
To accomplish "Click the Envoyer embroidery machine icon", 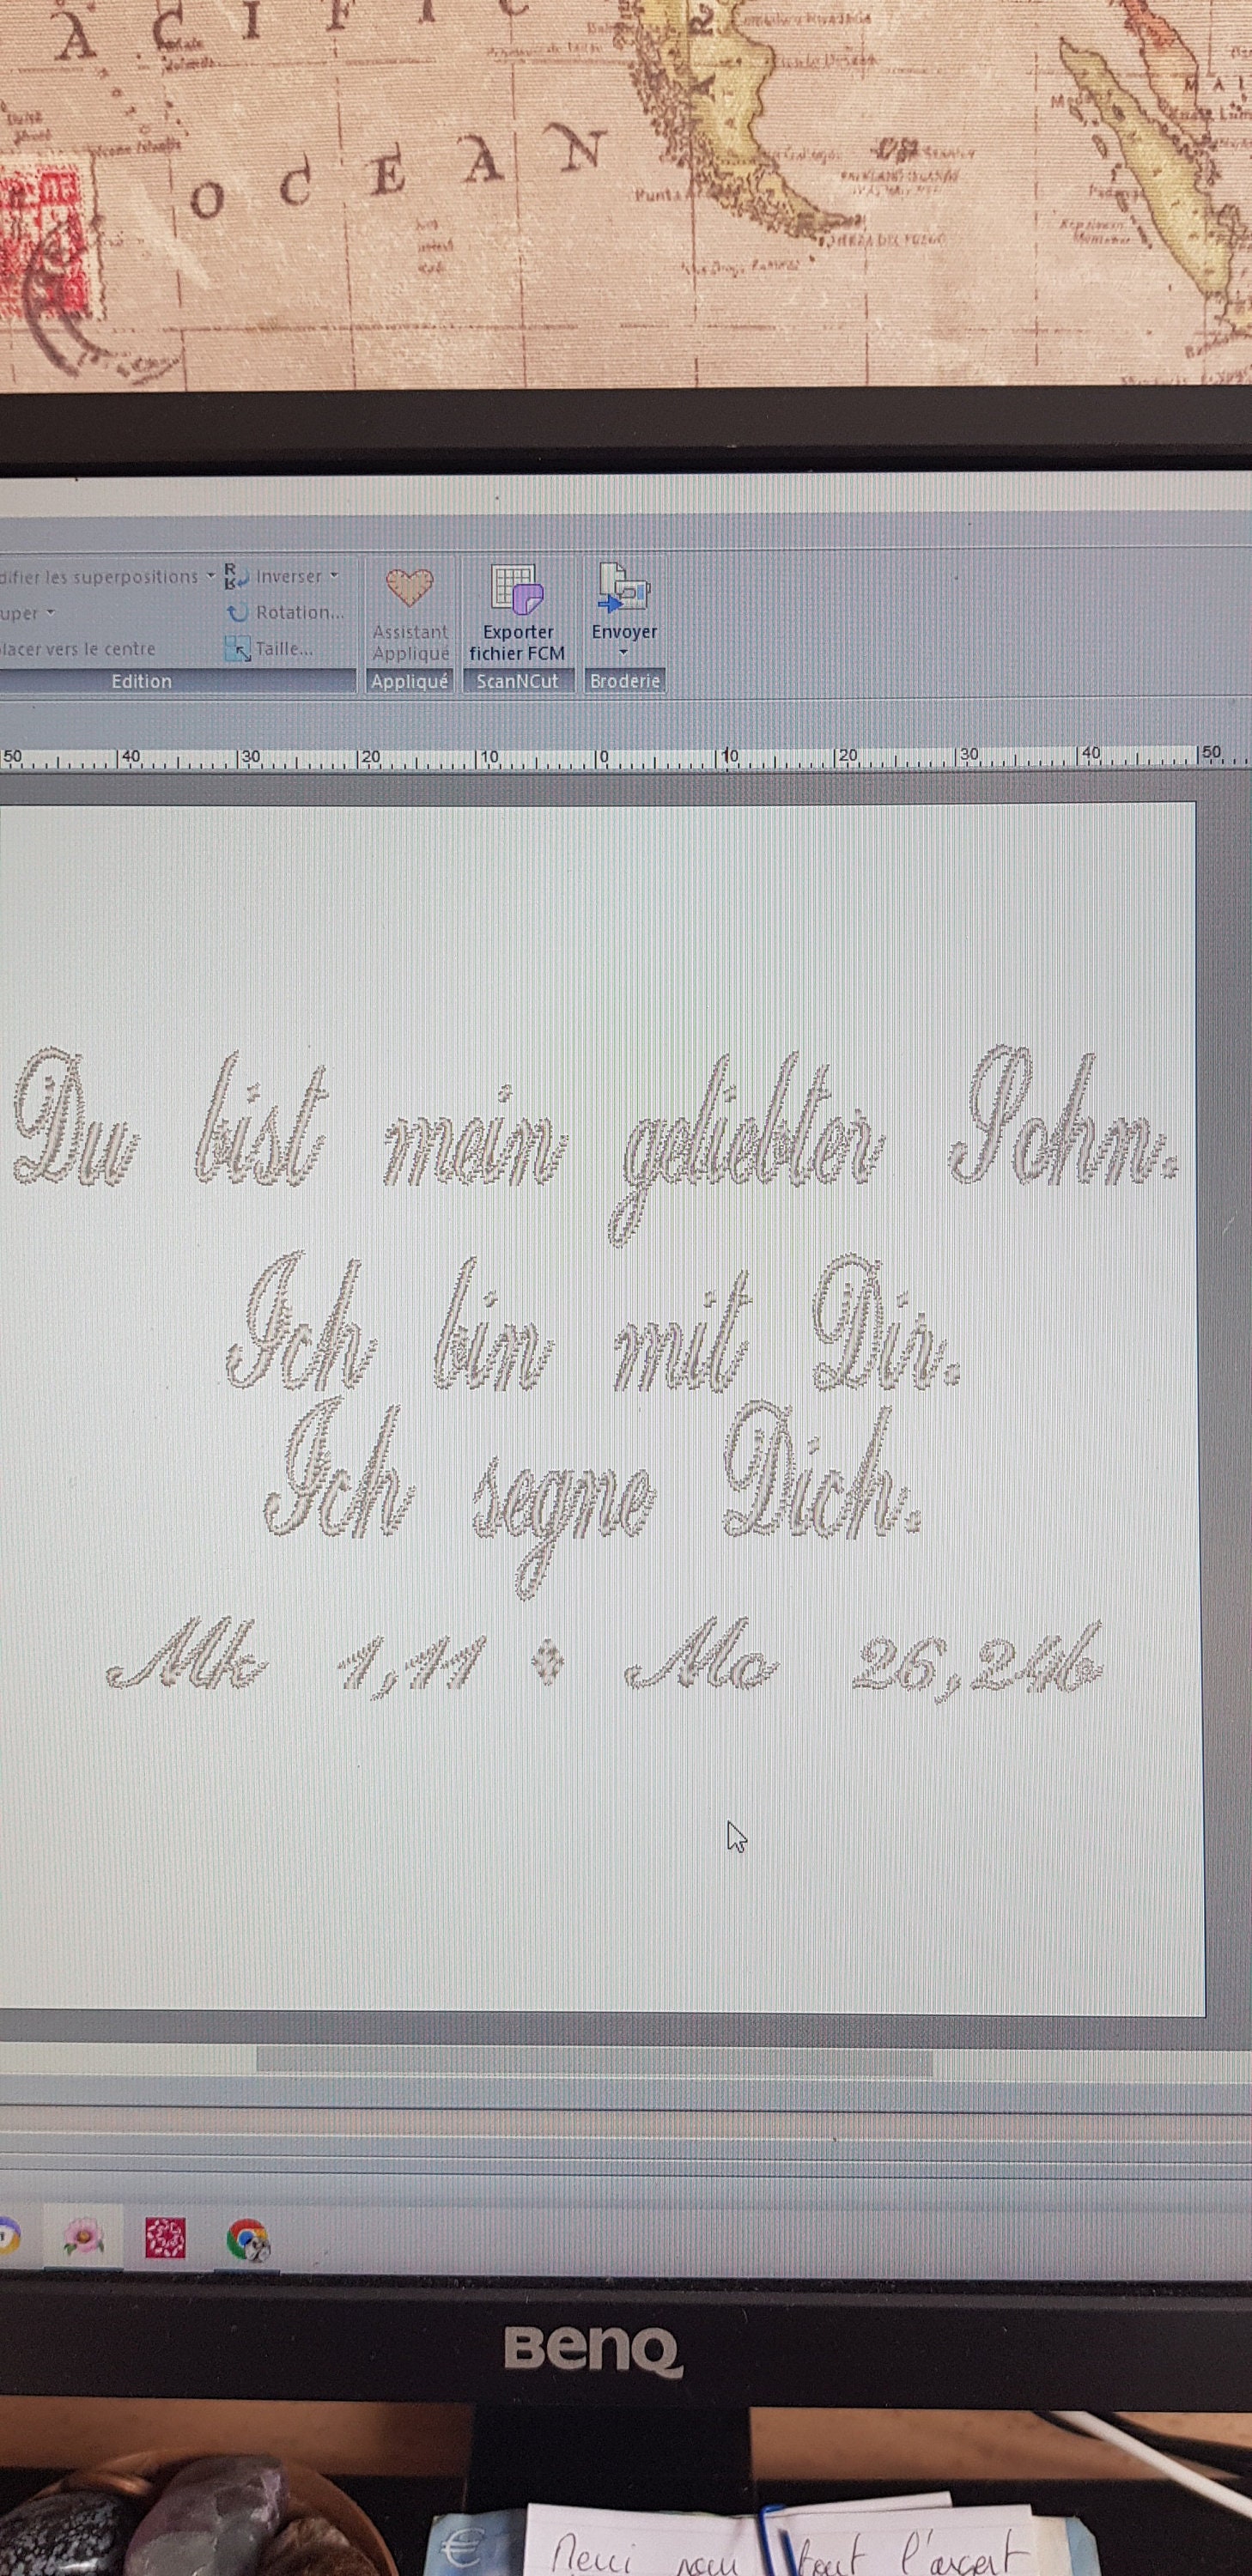I will tap(624, 587).
